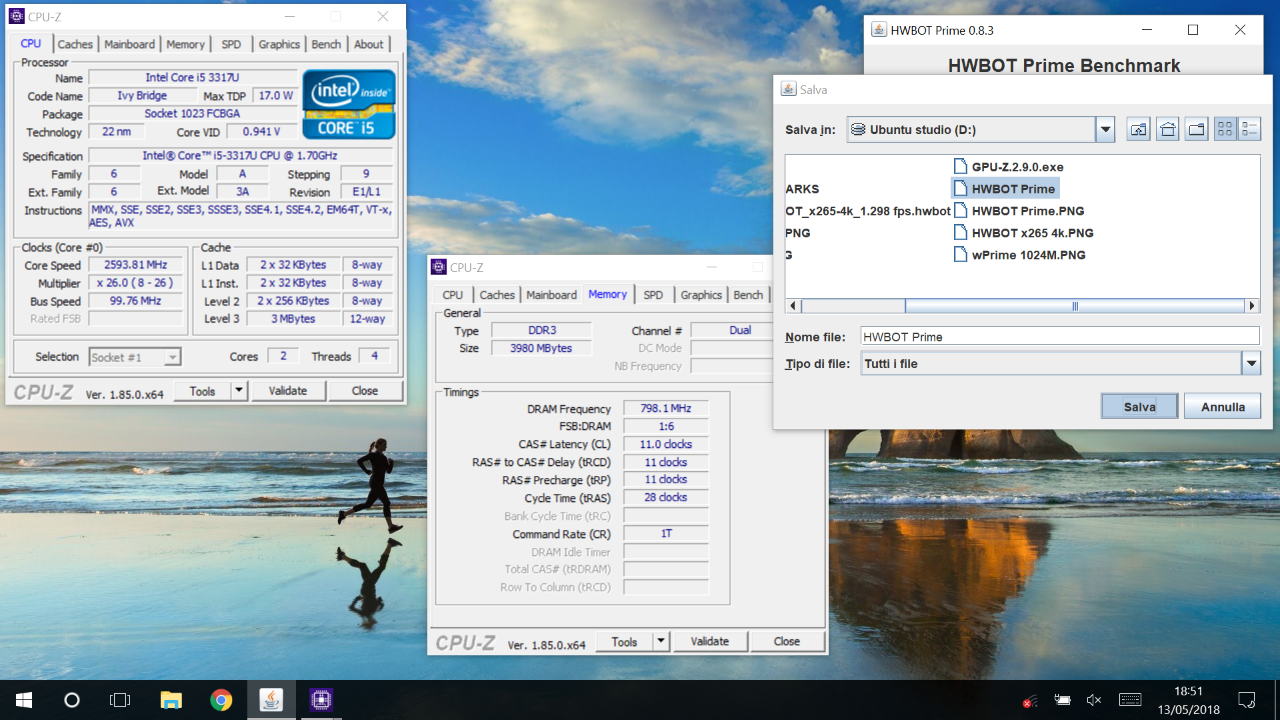Image resolution: width=1280 pixels, height=720 pixels.
Task: Select CPU tab in CPU window
Action: [31, 43]
